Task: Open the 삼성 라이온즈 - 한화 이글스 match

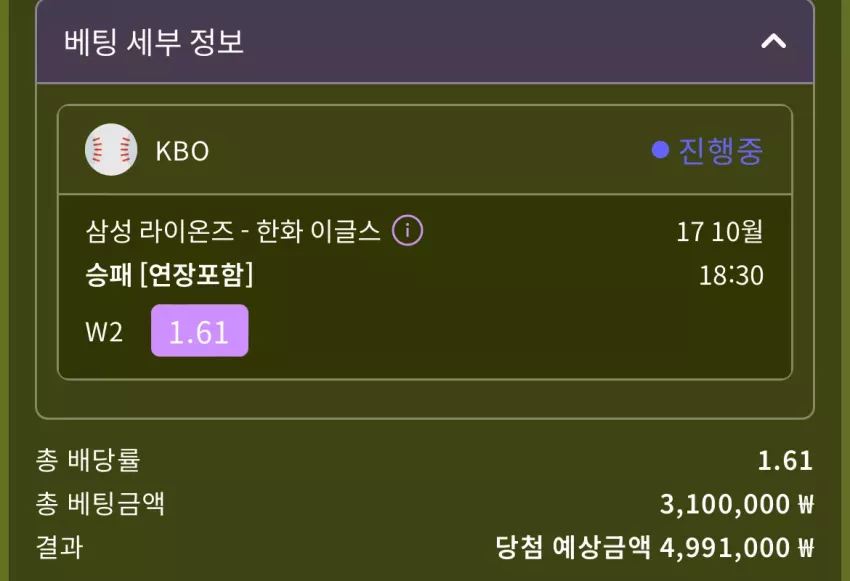Action: [x=233, y=231]
